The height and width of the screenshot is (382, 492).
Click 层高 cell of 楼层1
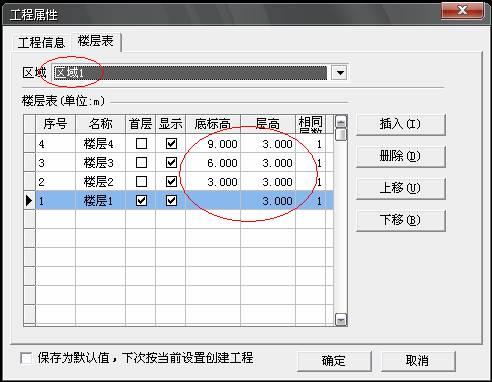point(268,201)
